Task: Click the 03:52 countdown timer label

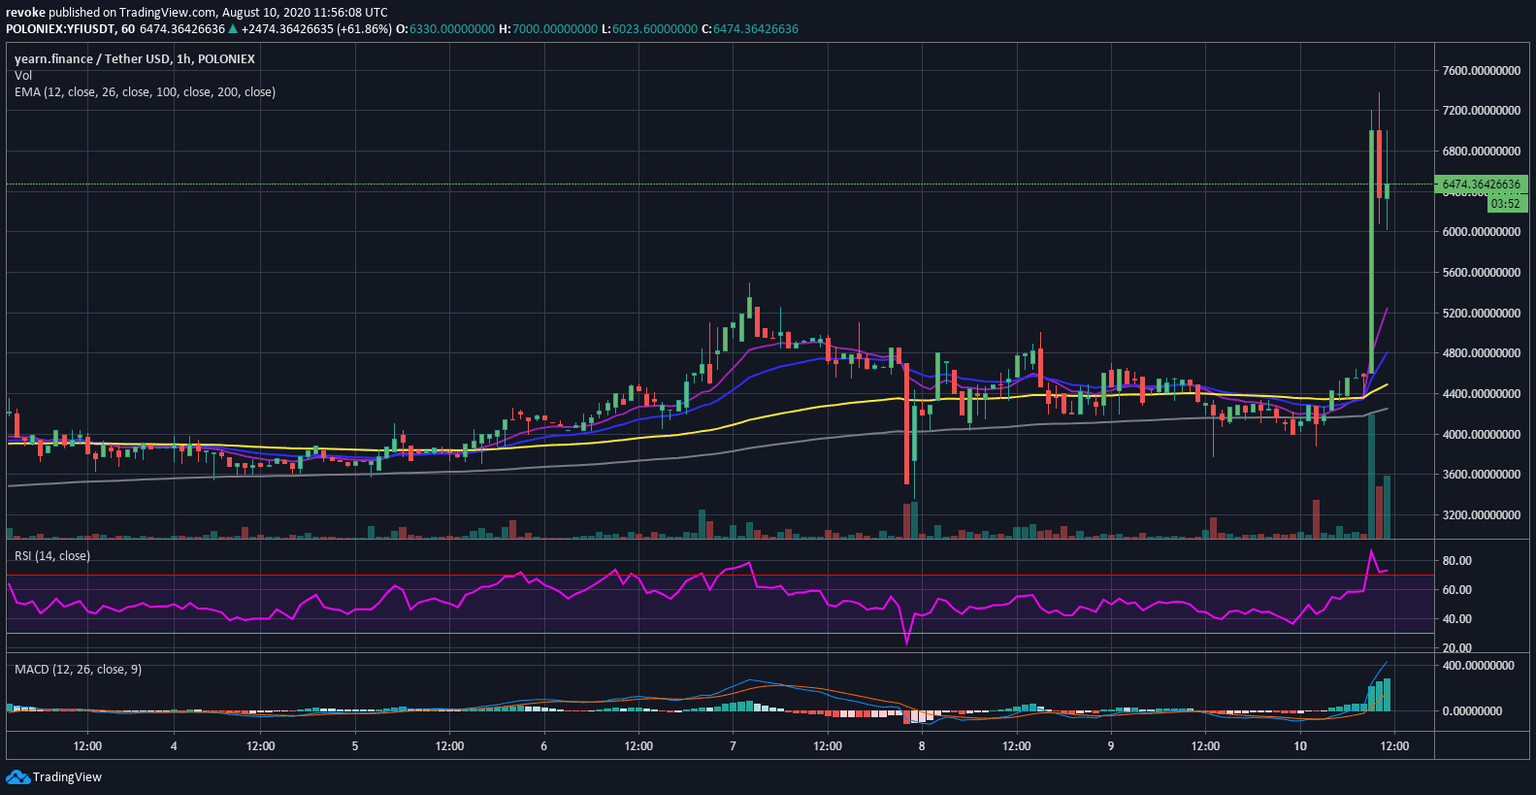Action: tap(1505, 203)
